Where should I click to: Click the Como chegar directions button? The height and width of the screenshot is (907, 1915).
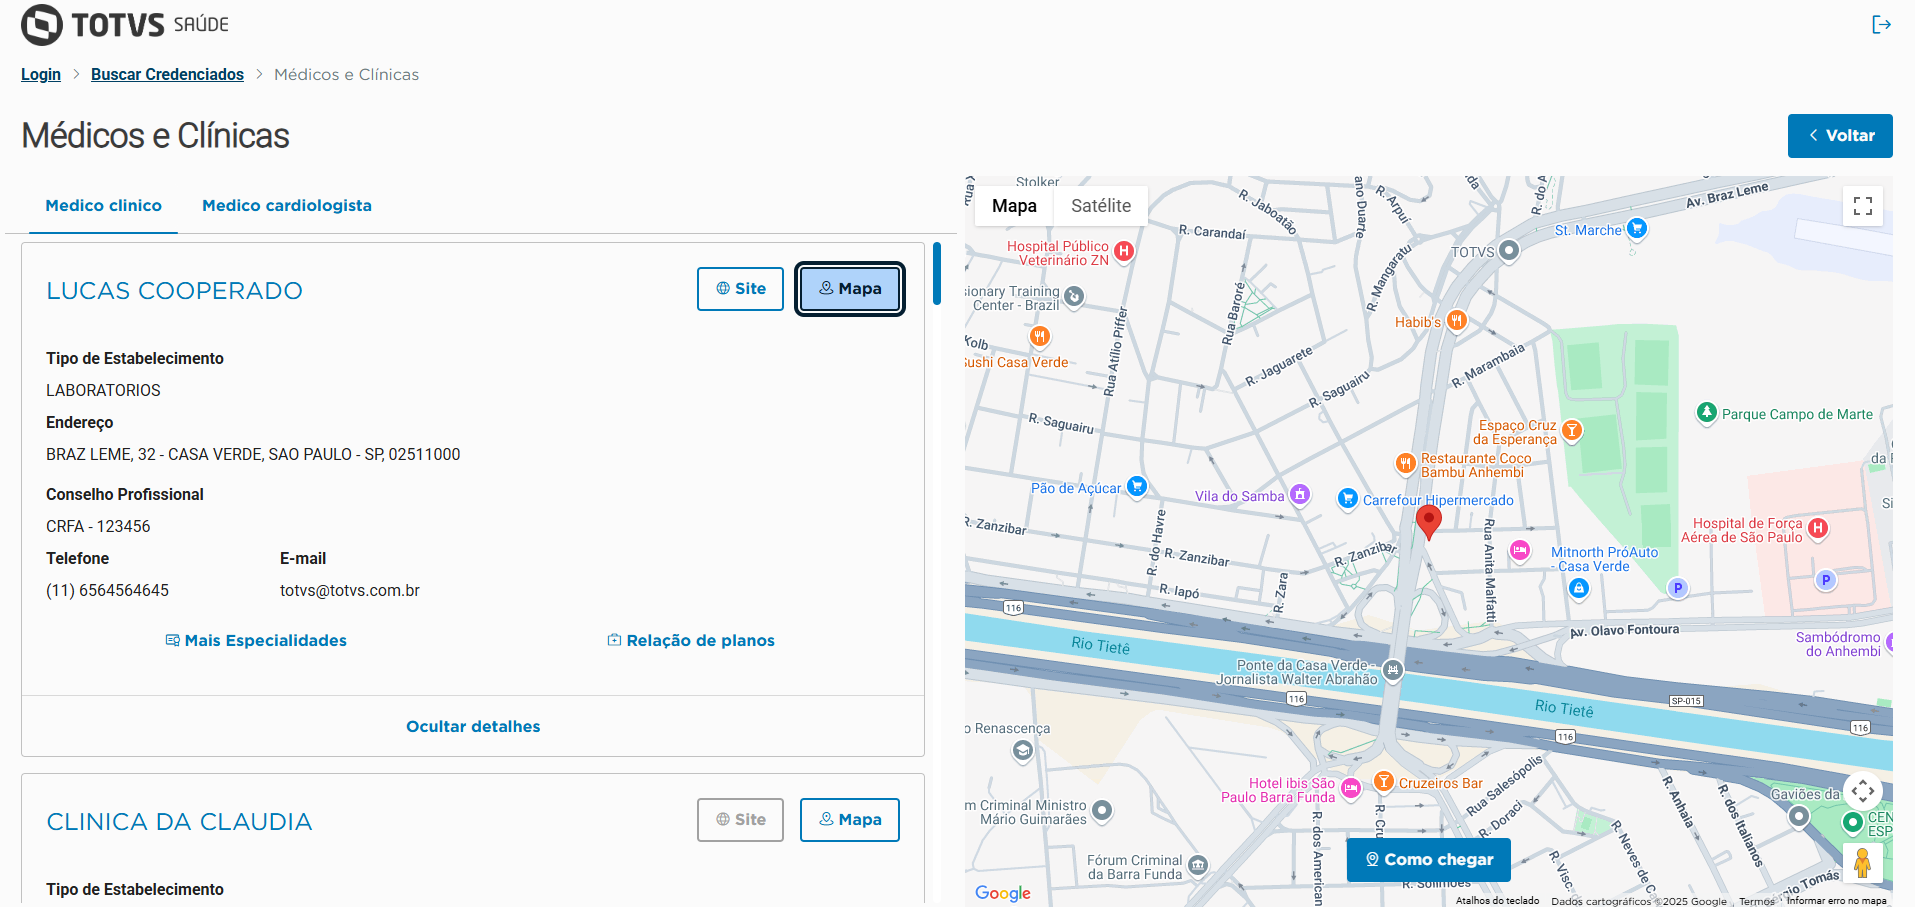1429,860
